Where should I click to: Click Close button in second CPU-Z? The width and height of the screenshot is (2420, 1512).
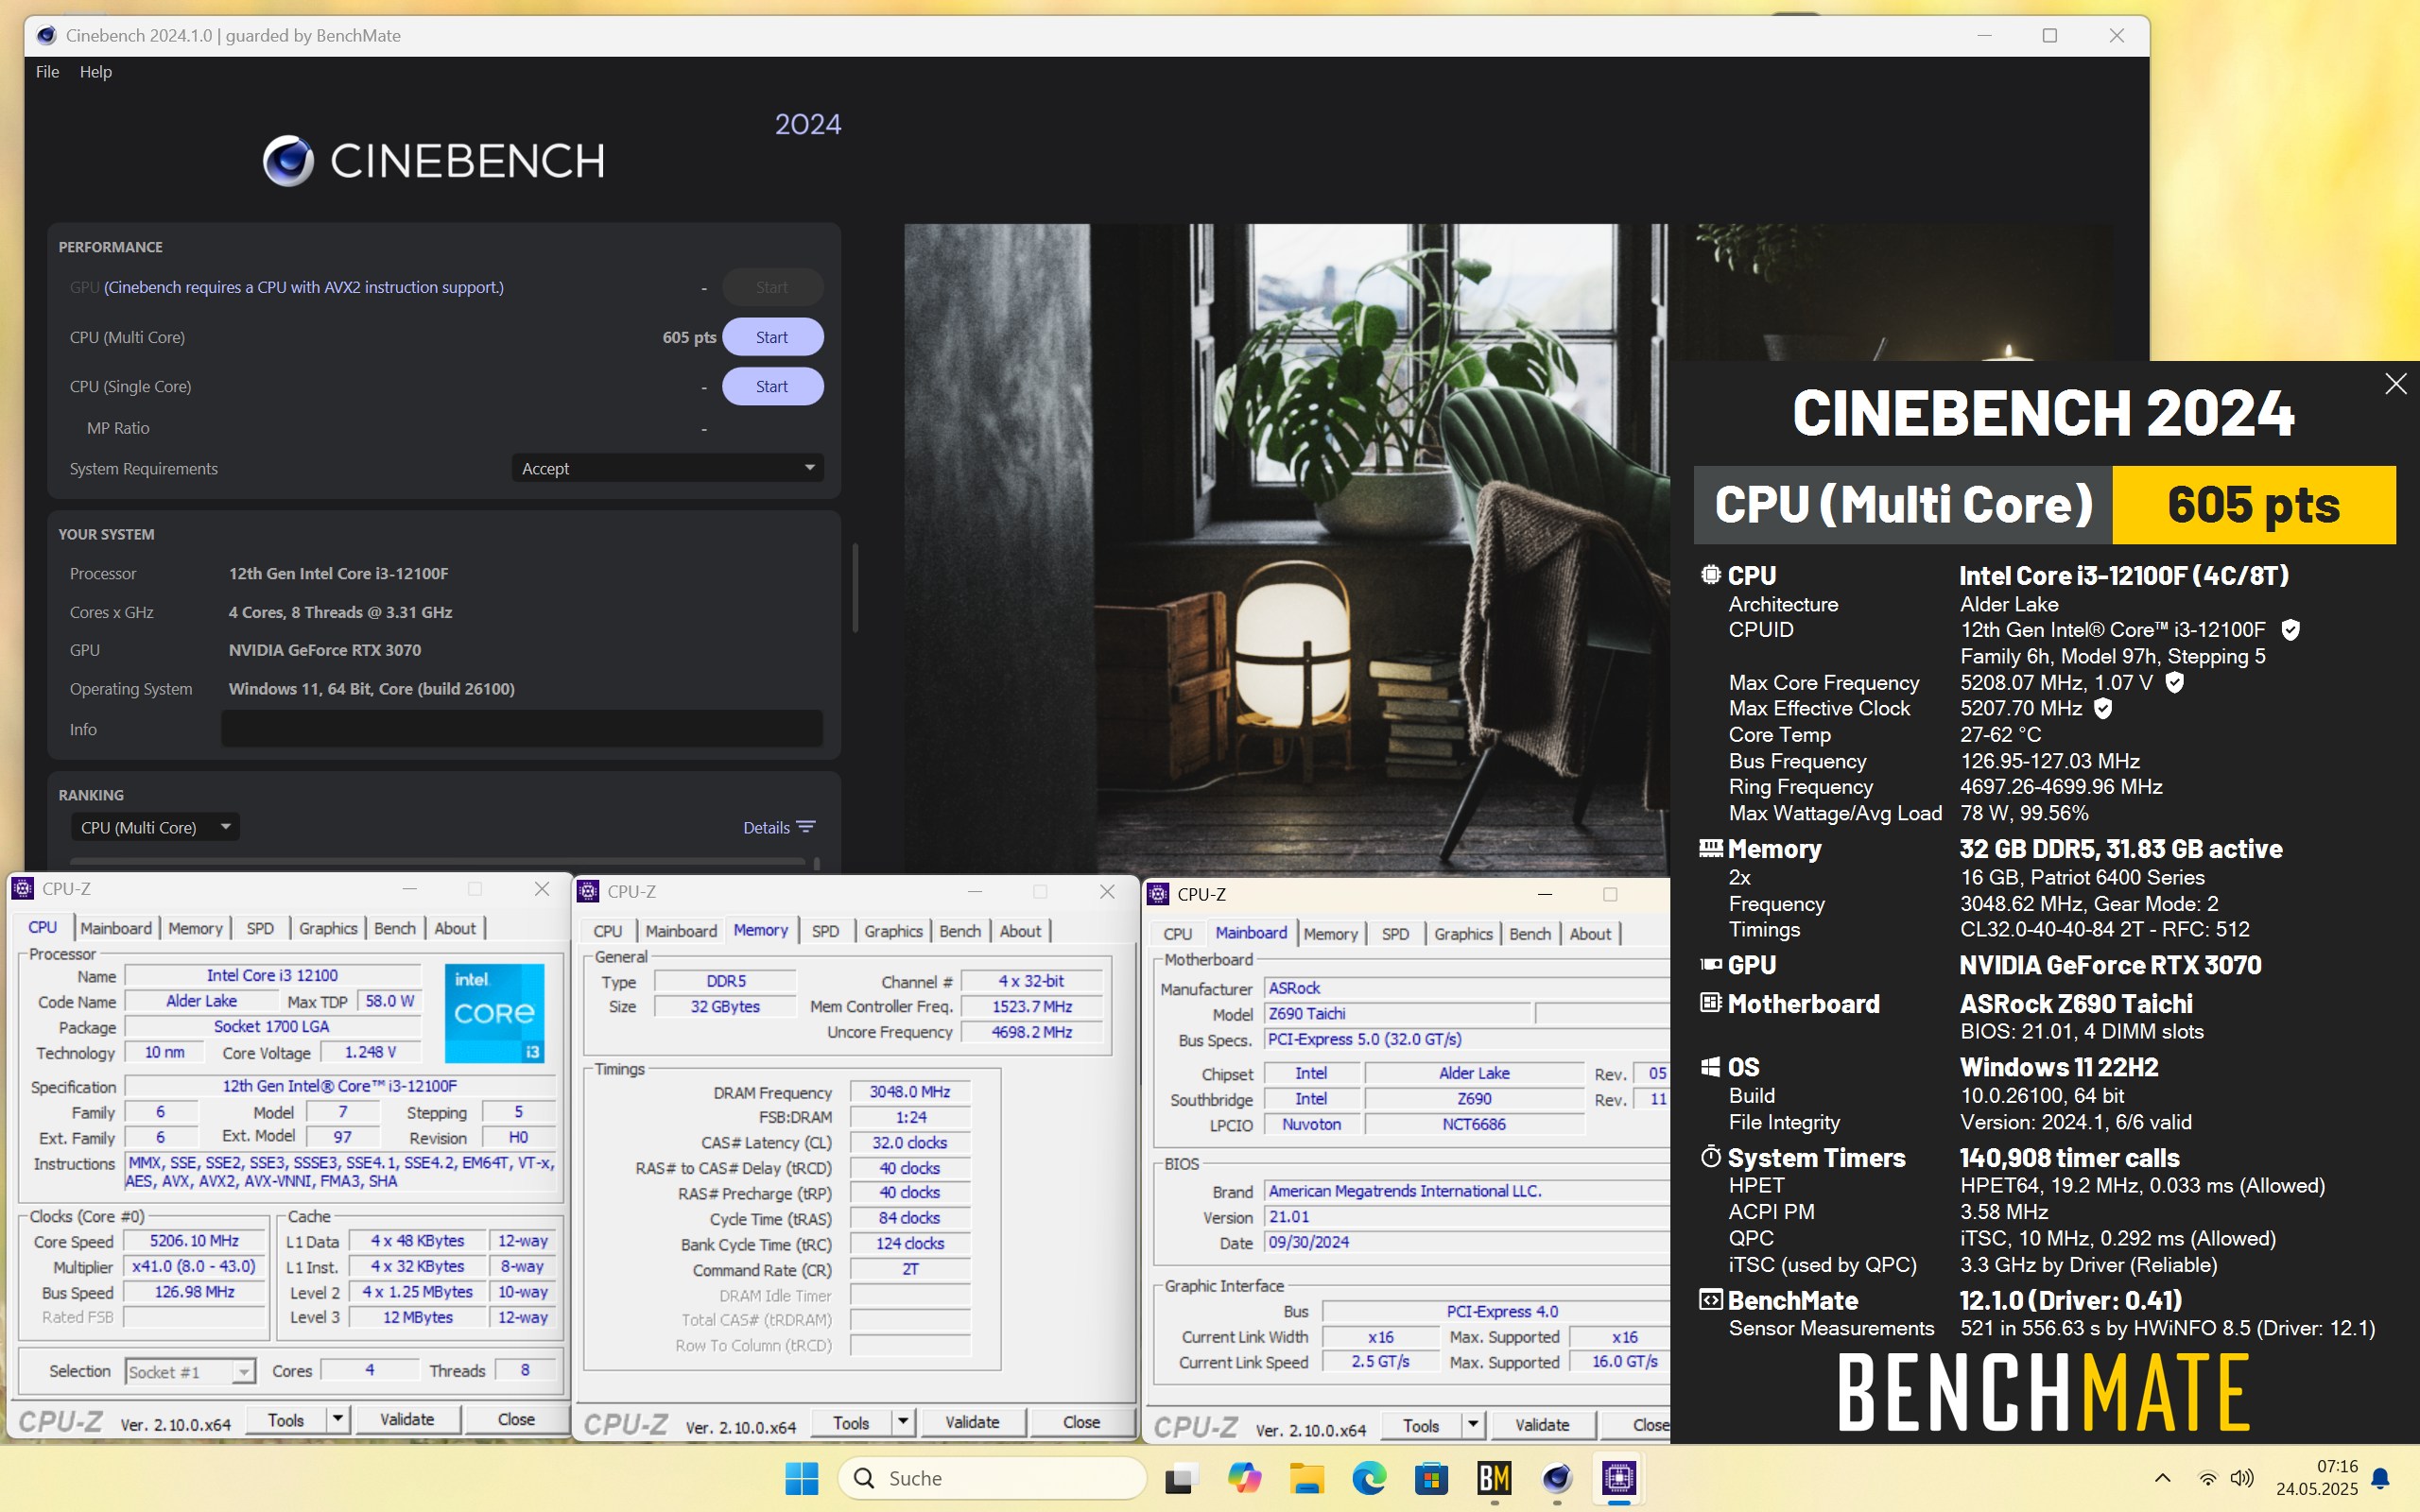(x=1081, y=1422)
